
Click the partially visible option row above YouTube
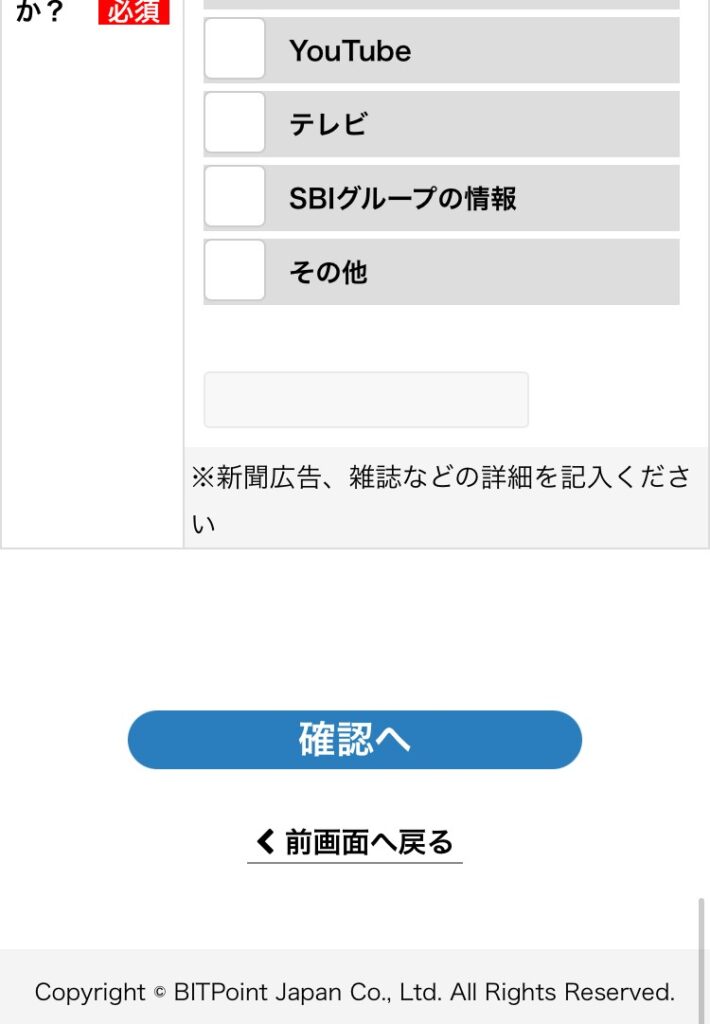[441, 4]
